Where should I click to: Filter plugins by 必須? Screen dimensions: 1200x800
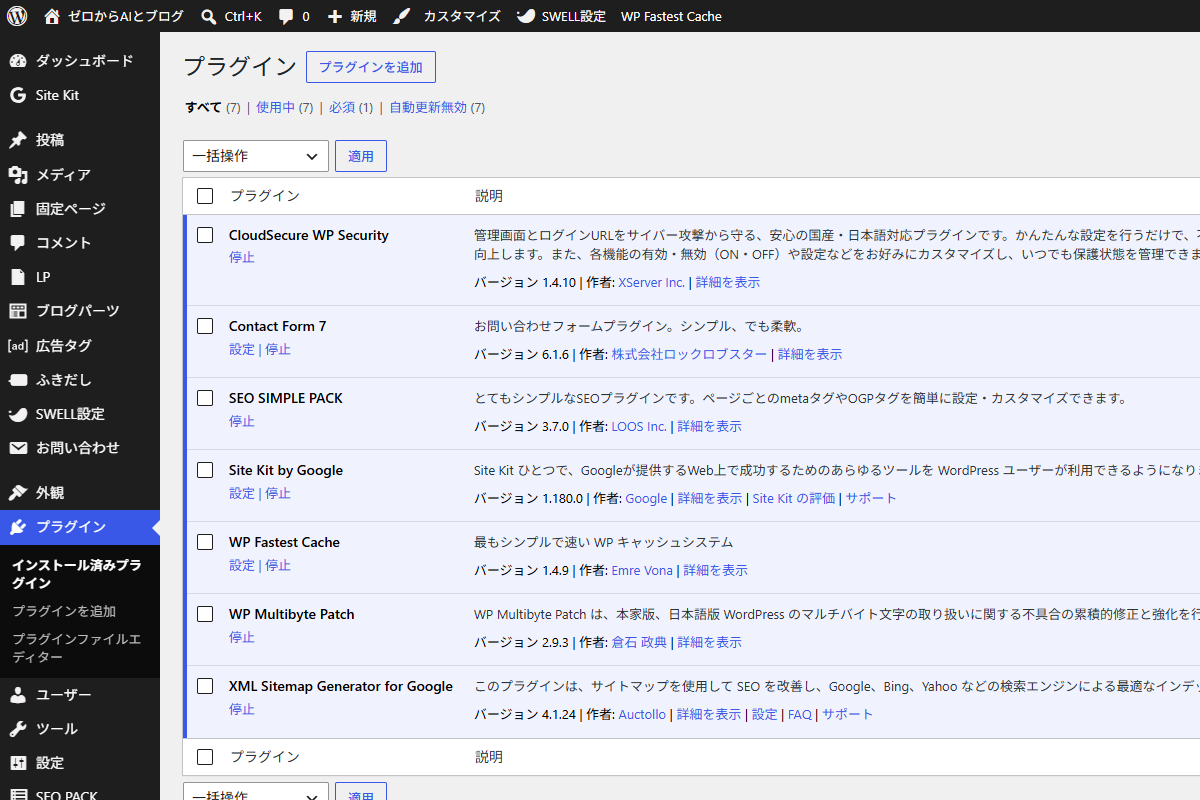click(x=342, y=108)
